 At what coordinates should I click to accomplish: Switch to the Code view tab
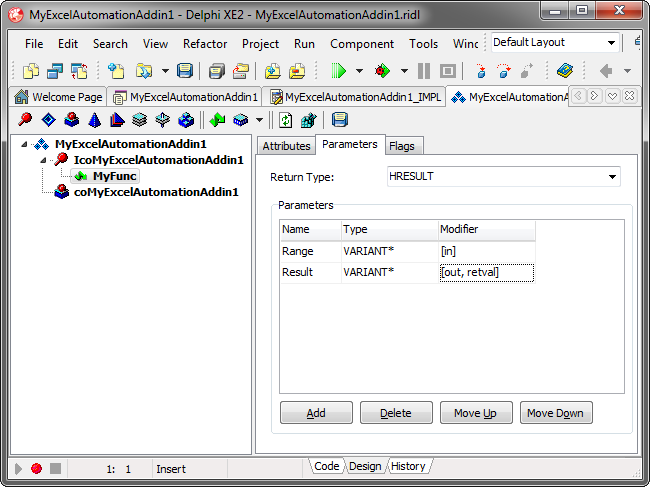pos(327,466)
